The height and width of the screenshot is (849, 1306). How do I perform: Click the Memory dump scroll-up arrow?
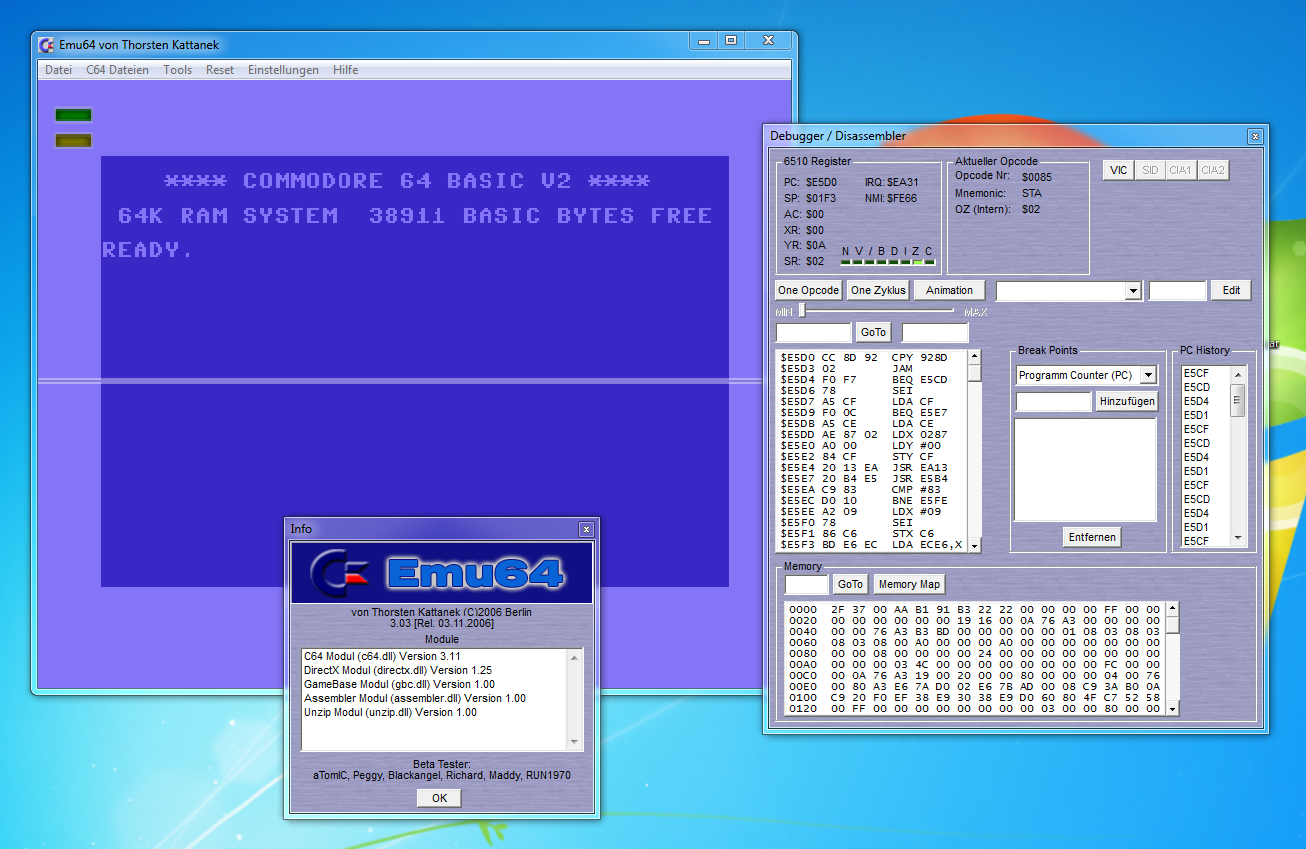1172,608
